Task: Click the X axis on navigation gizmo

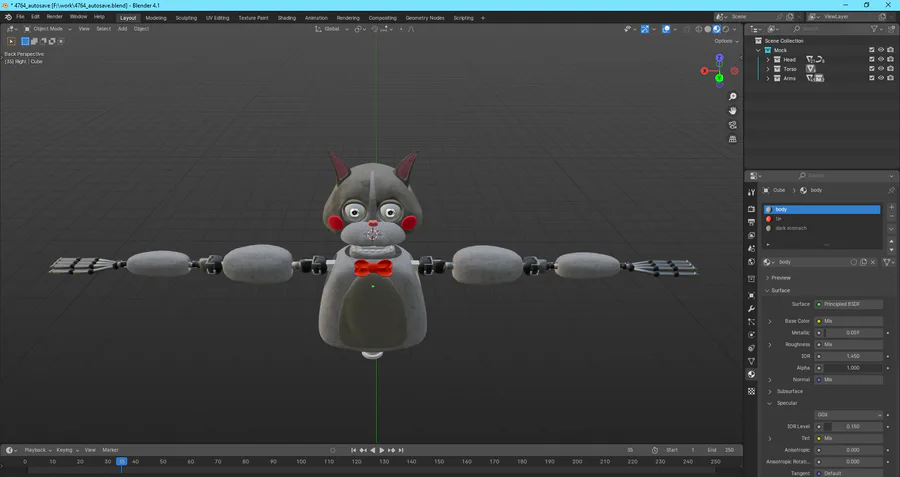Action: pyautogui.click(x=705, y=71)
